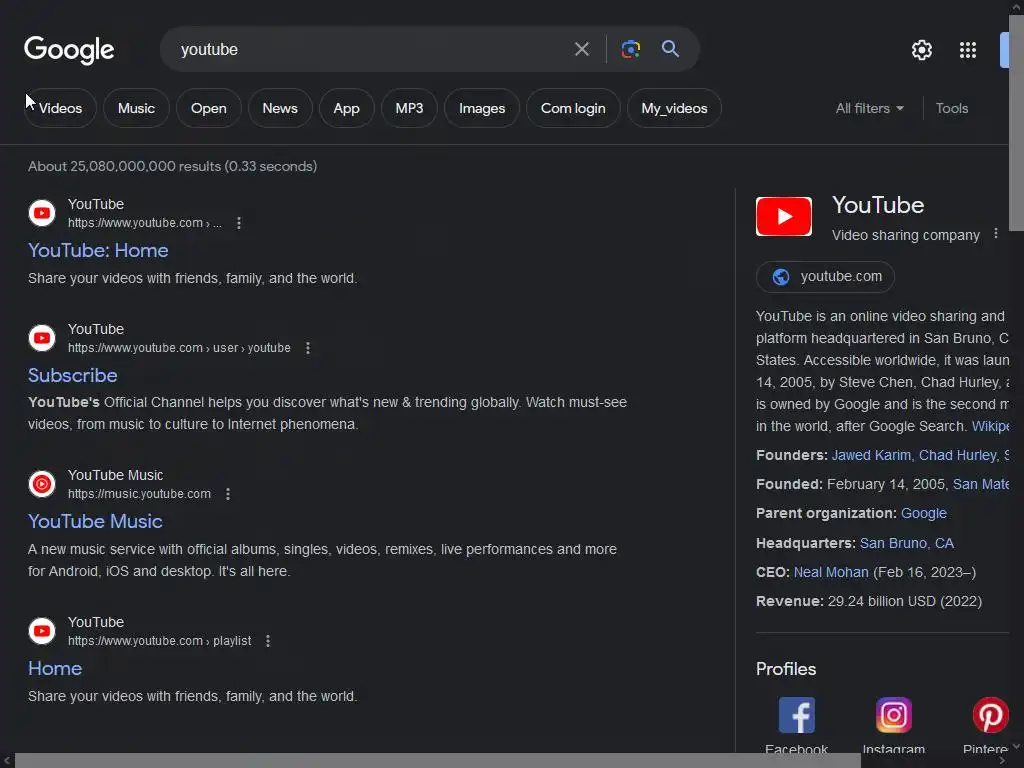Click the horizontal scrollbar left arrow
Image resolution: width=1024 pixels, height=768 pixels.
click(x=7, y=760)
